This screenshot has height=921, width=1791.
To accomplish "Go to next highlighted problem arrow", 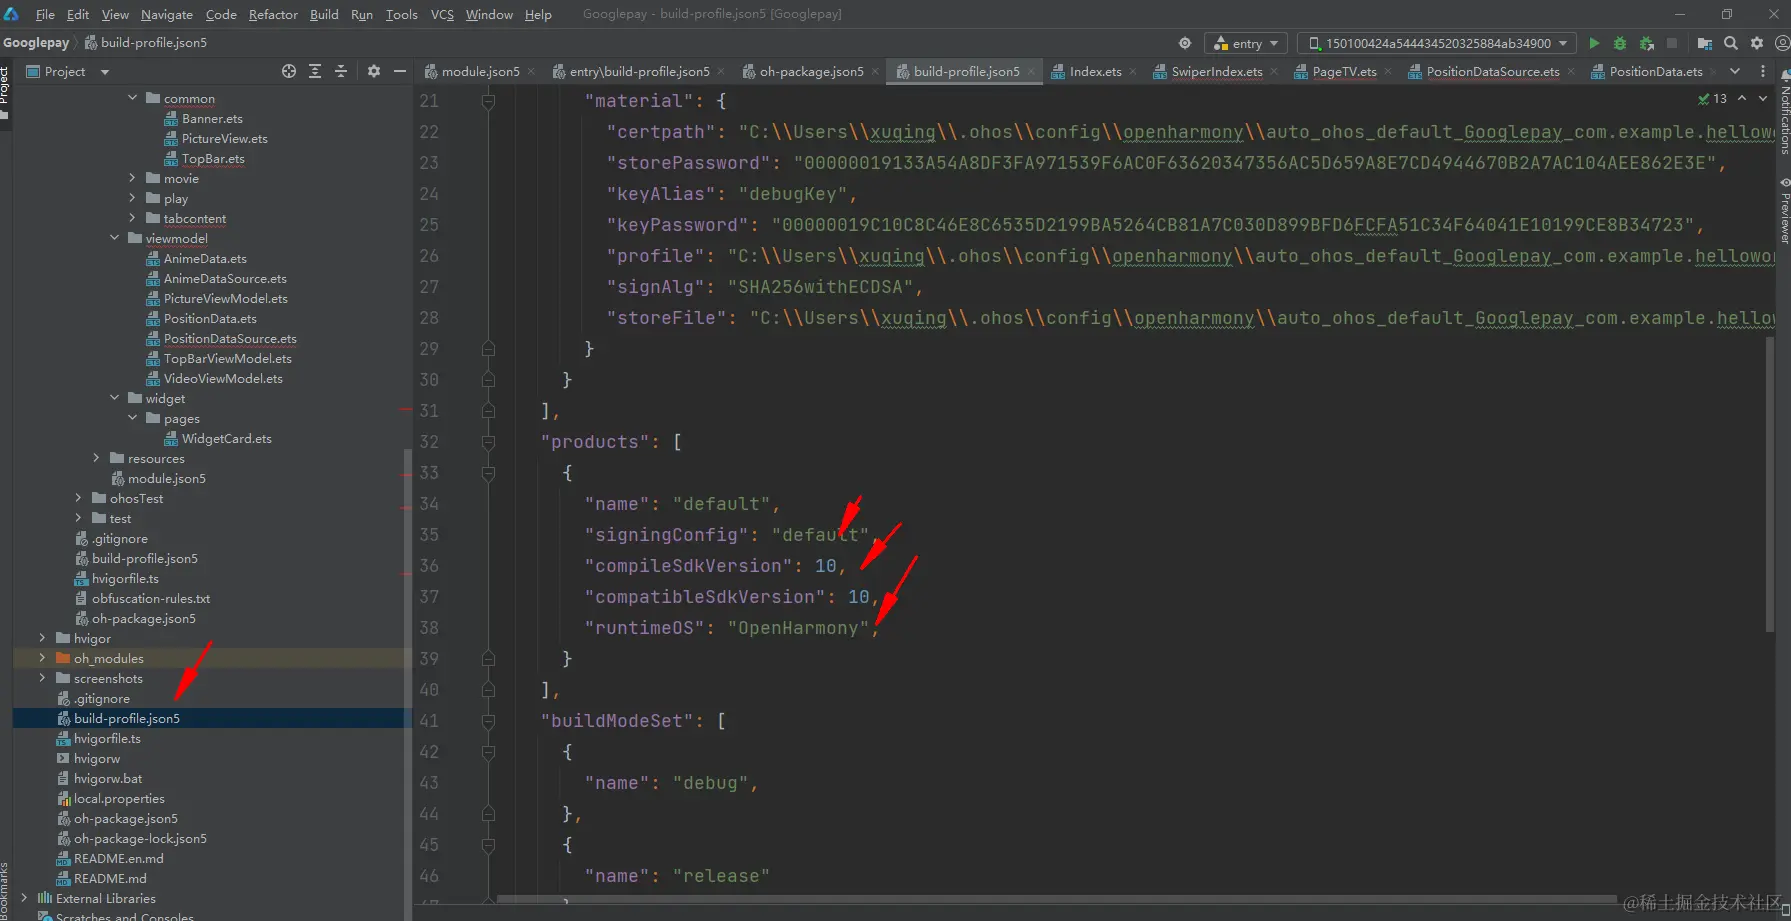I will [x=1762, y=98].
